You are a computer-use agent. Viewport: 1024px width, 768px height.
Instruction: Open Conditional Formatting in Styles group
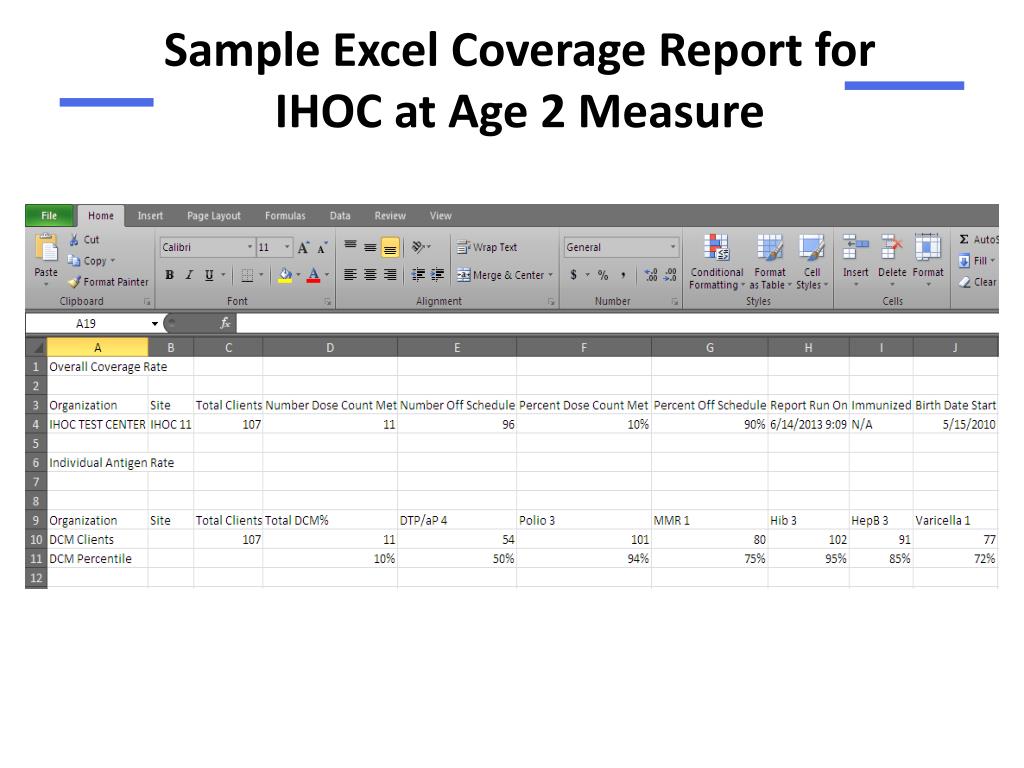tap(716, 262)
